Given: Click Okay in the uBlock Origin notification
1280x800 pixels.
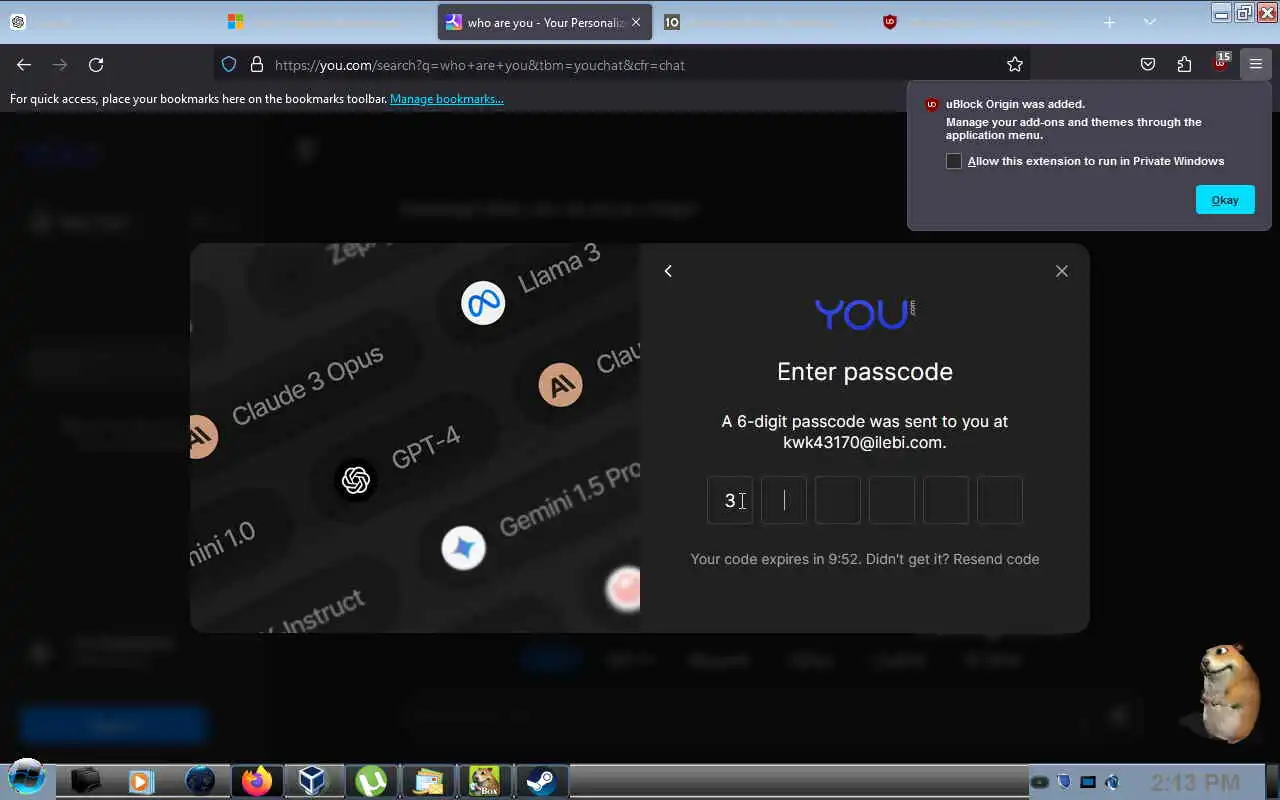Looking at the screenshot, I should click(x=1225, y=200).
